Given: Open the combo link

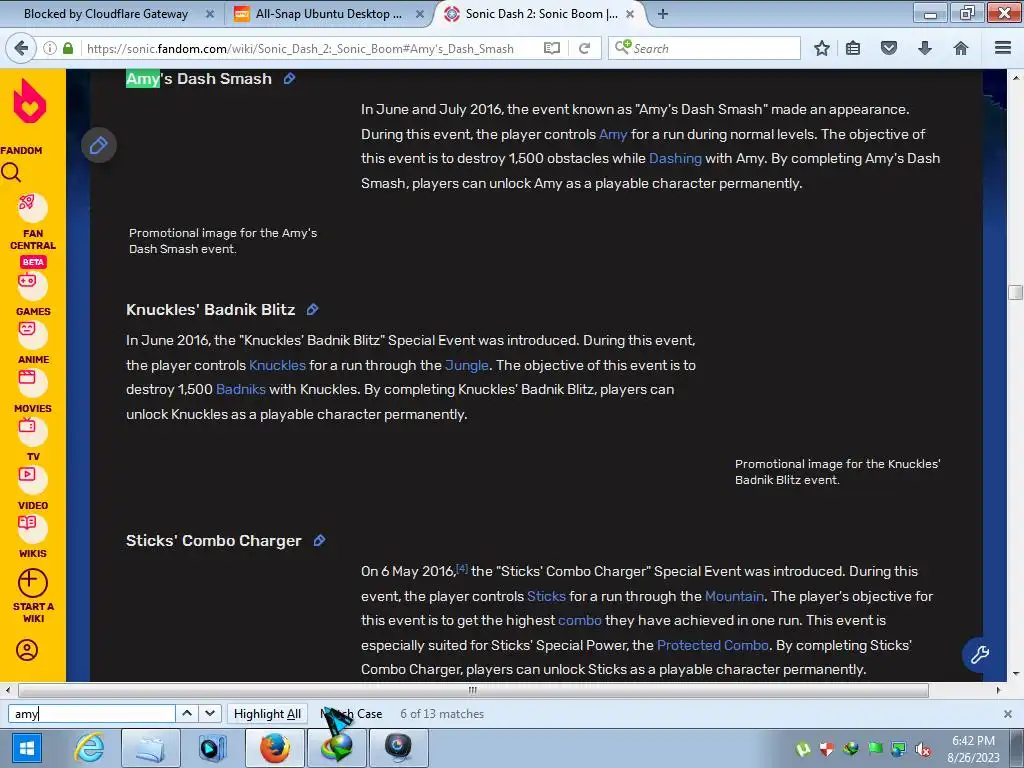Looking at the screenshot, I should [579, 620].
